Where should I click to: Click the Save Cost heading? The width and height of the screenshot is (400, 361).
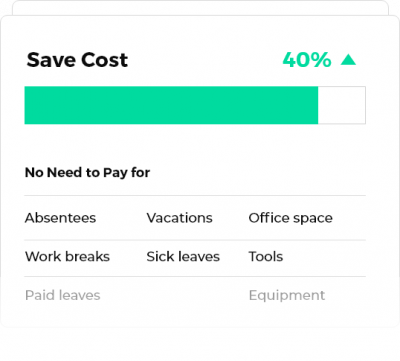click(x=77, y=60)
